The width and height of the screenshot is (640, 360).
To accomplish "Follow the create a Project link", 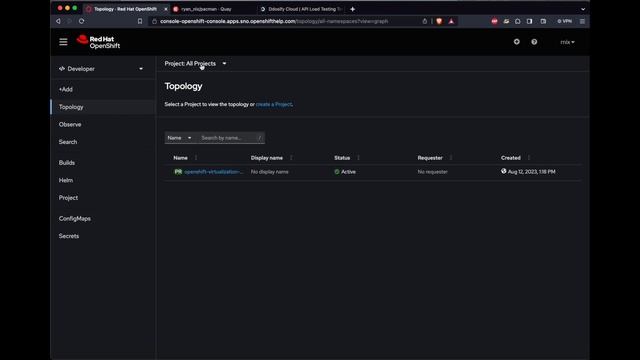I will click(x=274, y=104).
